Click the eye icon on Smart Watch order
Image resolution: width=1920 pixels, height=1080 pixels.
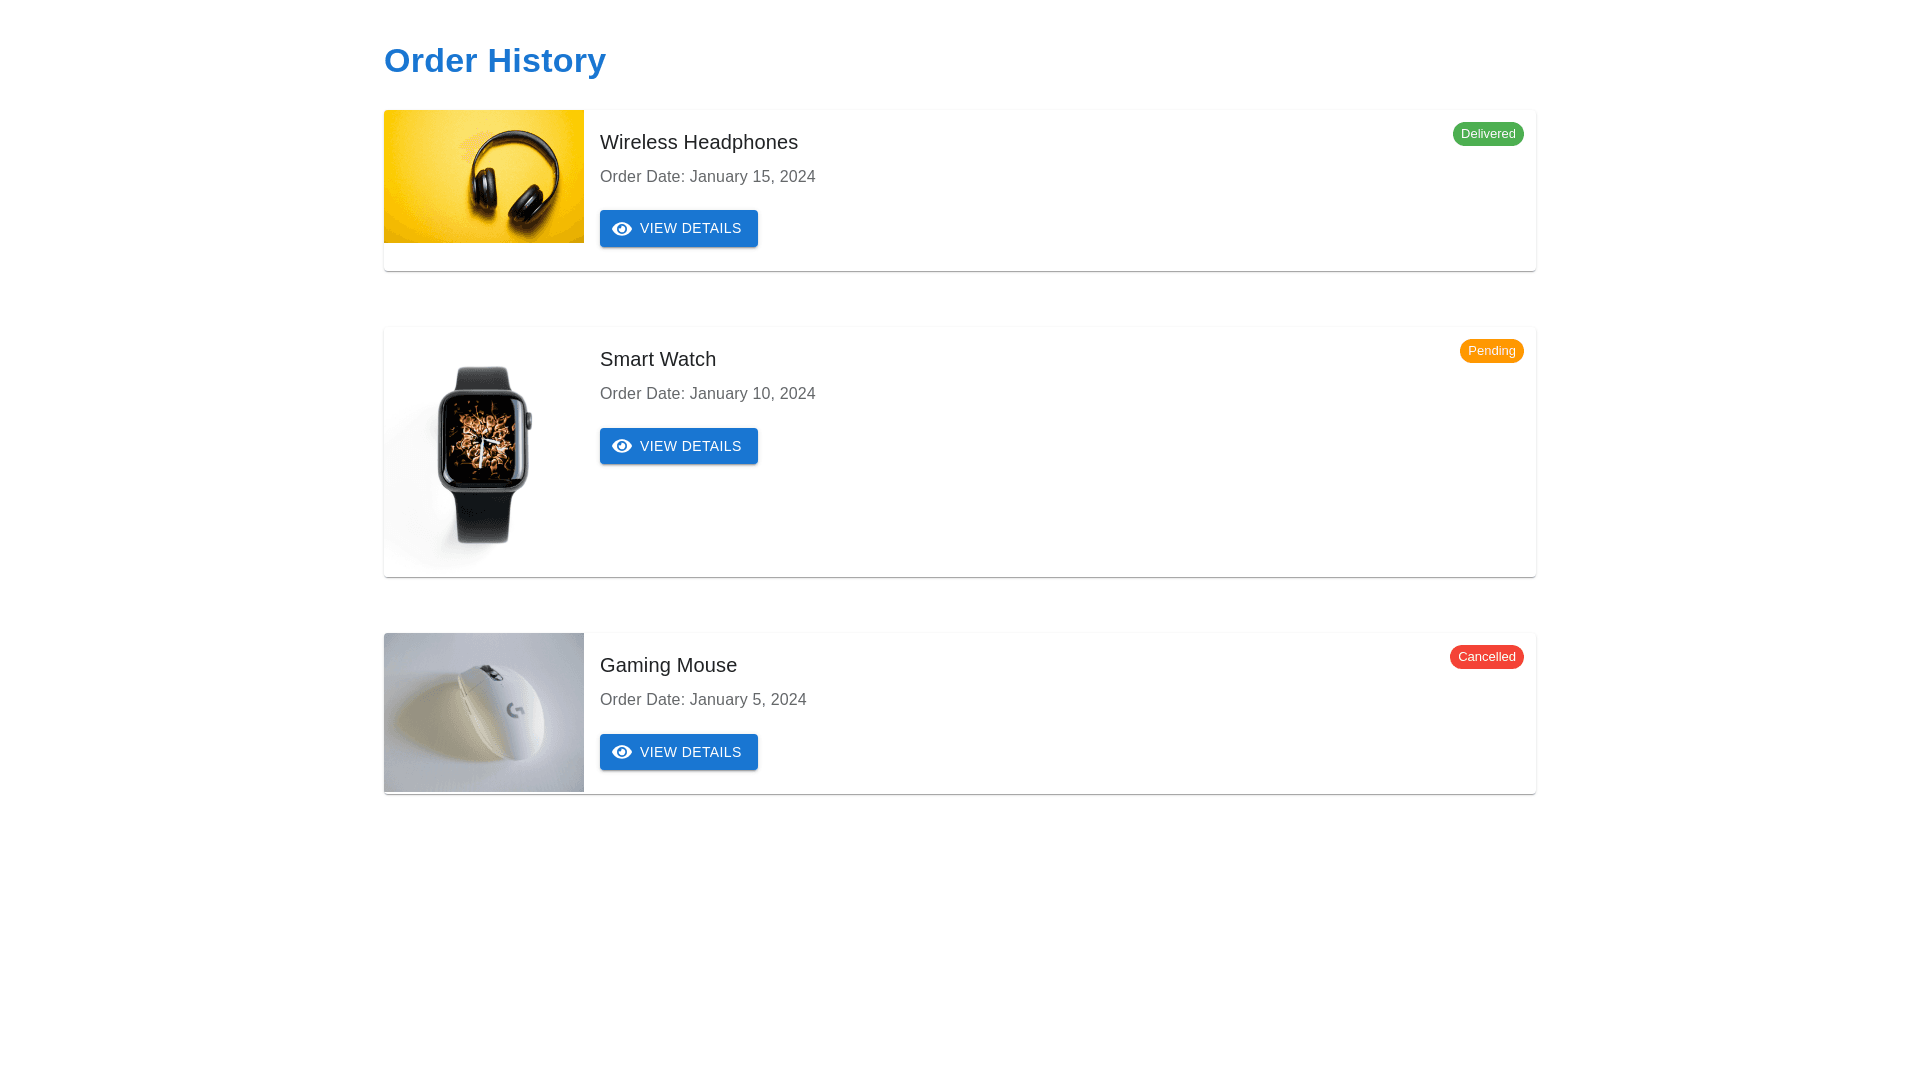[x=622, y=446]
